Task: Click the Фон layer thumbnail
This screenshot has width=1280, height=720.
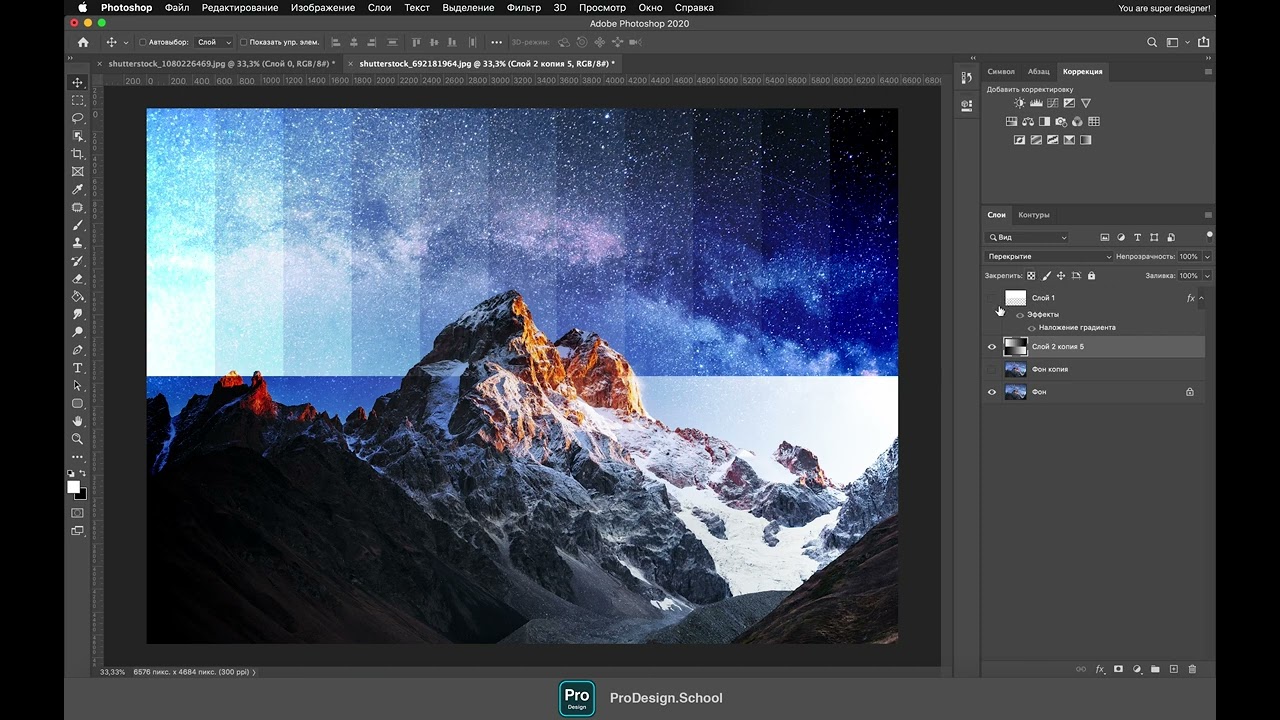Action: pos(1016,392)
